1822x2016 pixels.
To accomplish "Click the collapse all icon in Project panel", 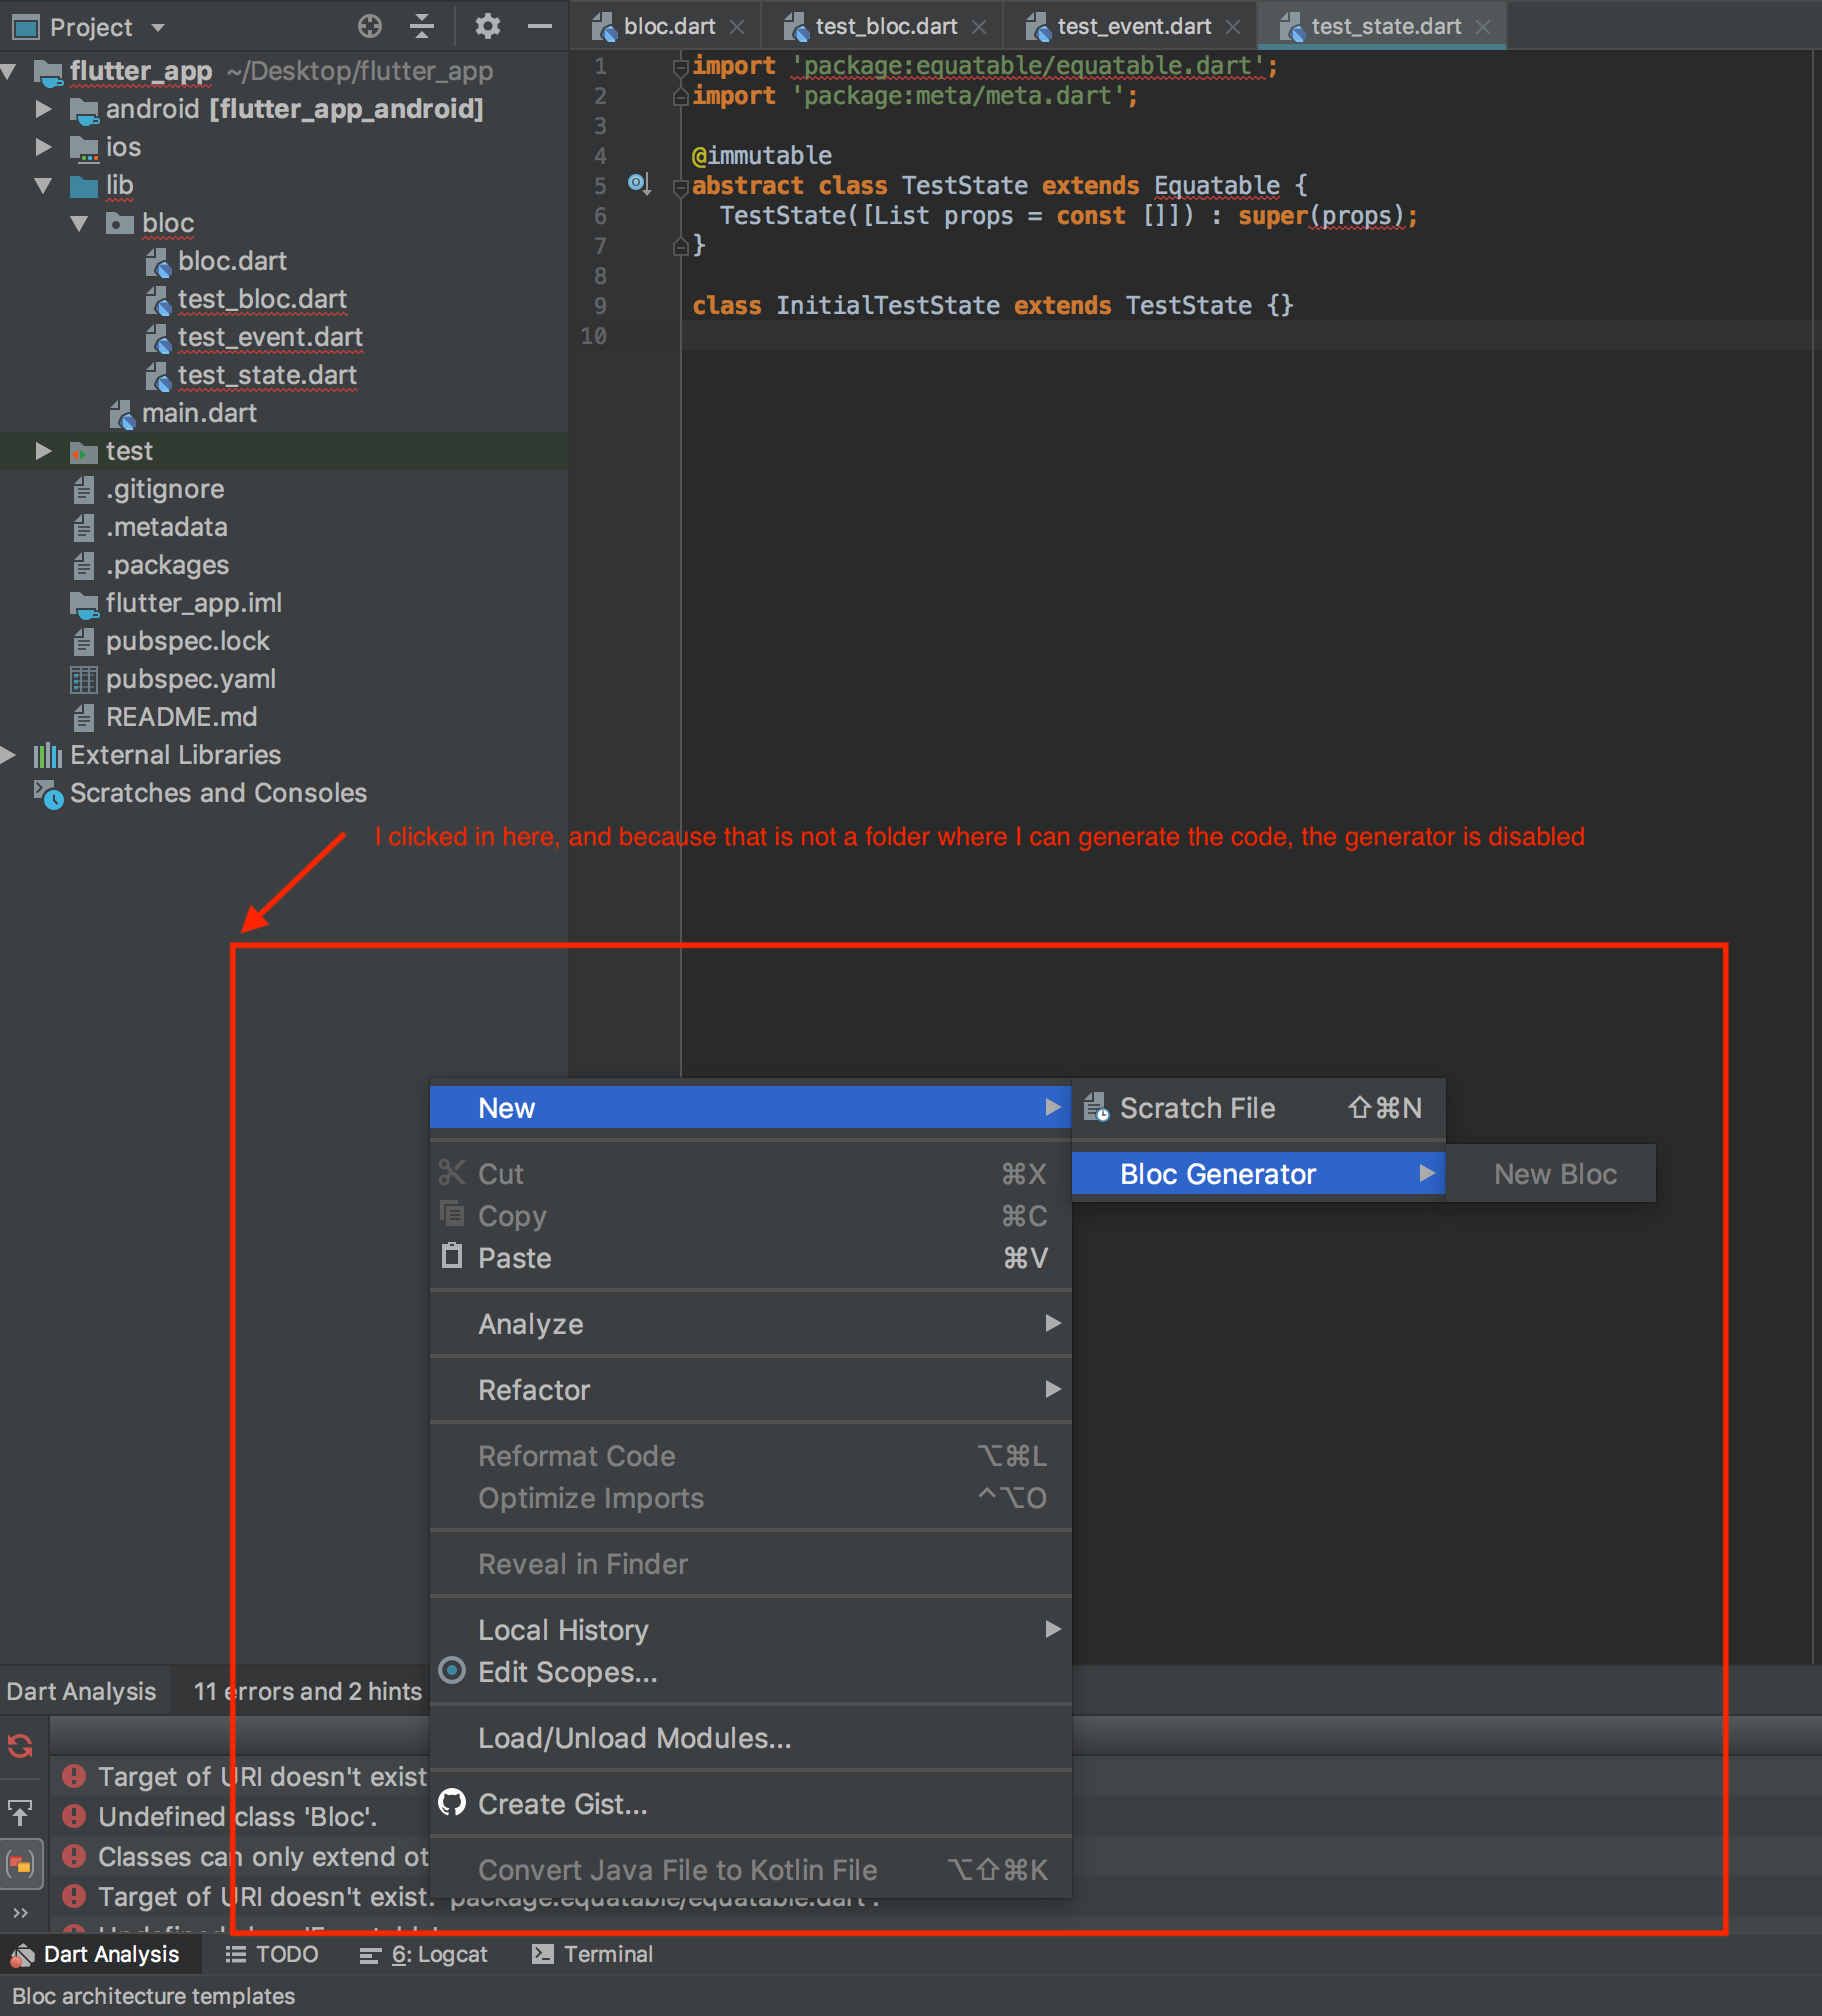I will pos(423,26).
